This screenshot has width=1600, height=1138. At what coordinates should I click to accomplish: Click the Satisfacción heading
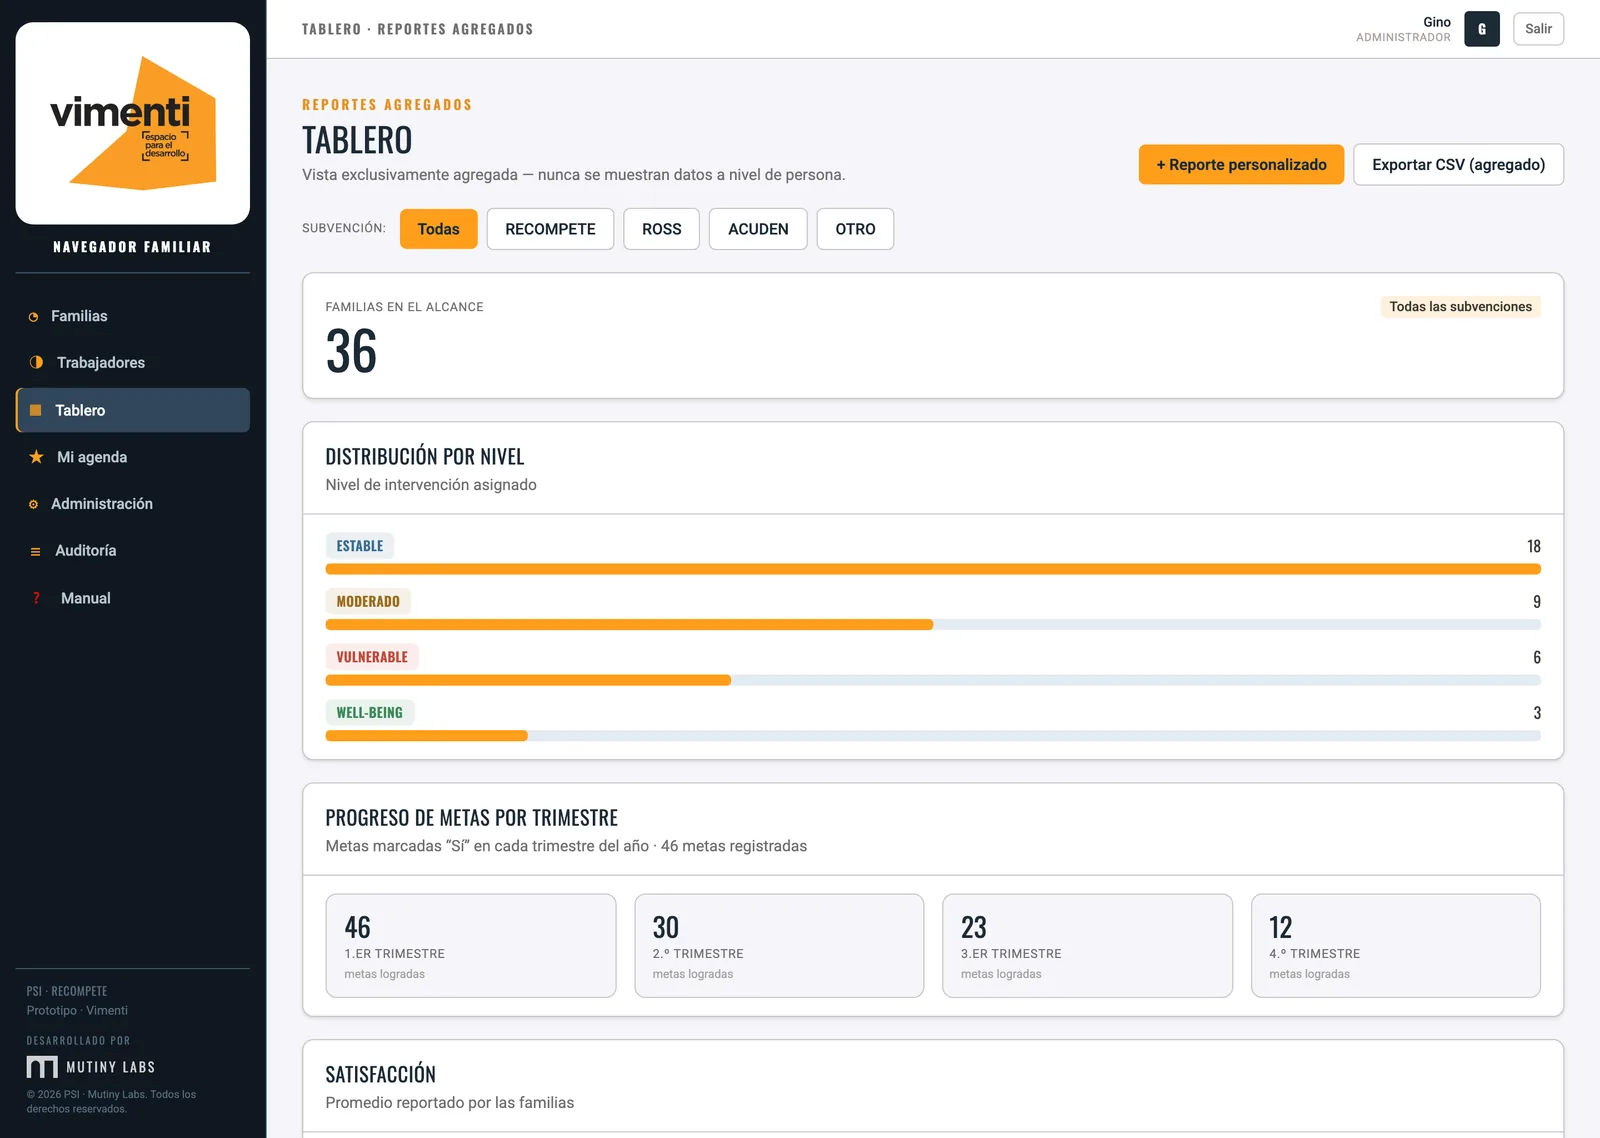381,1075
